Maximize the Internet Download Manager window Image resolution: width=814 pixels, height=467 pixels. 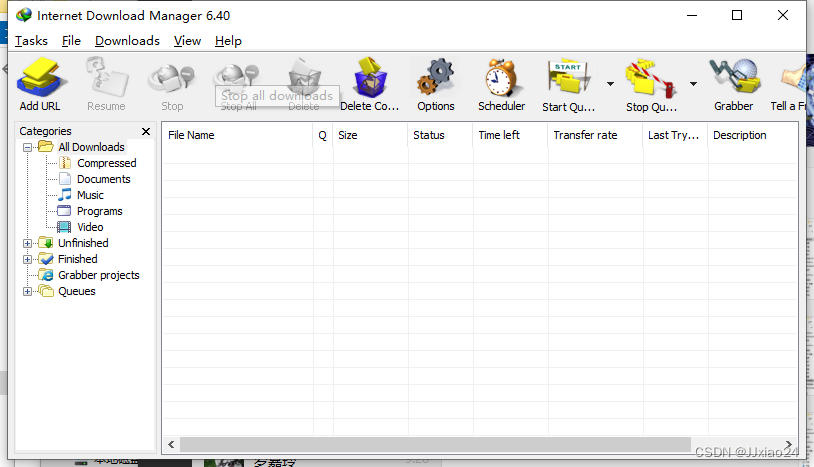737,16
